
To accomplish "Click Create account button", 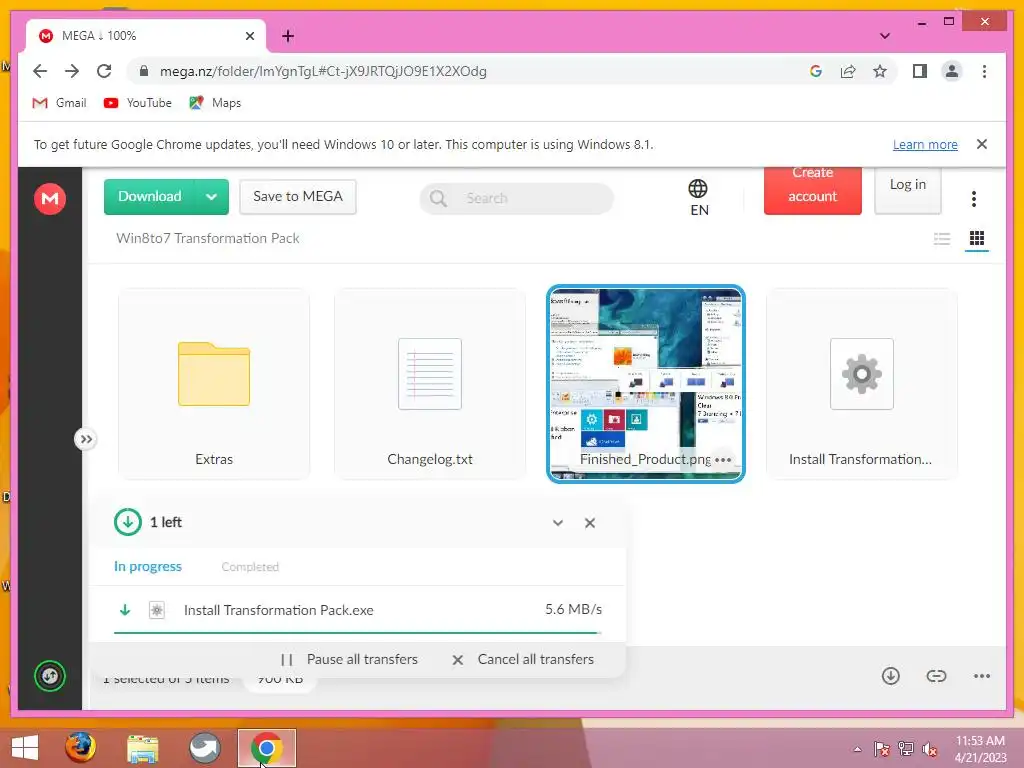I will [x=812, y=189].
